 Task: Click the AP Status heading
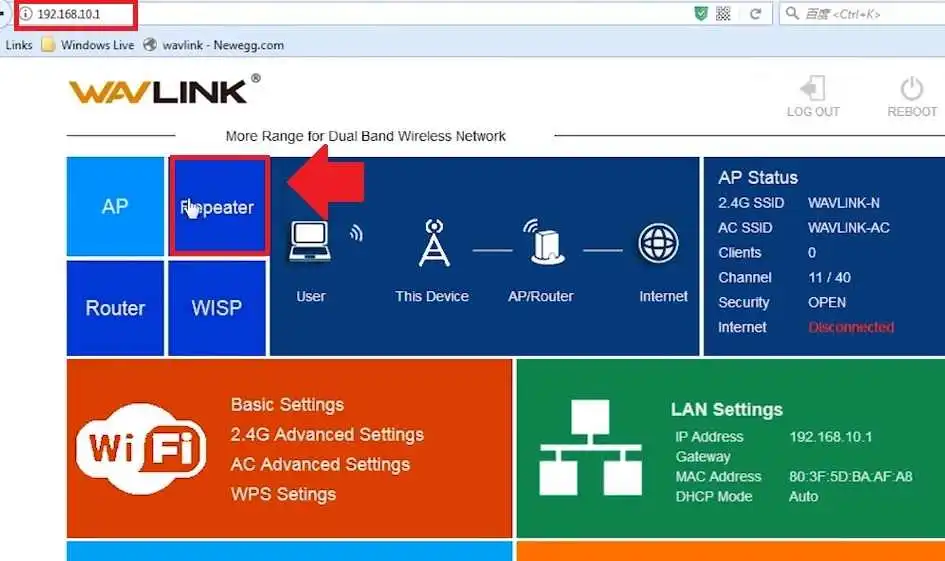pyautogui.click(x=758, y=178)
